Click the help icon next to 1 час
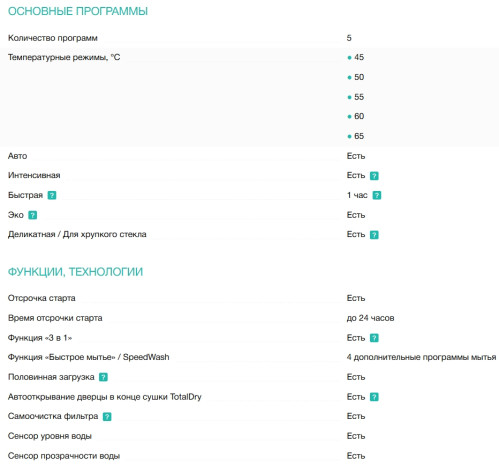The image size is (499, 472). click(x=377, y=195)
